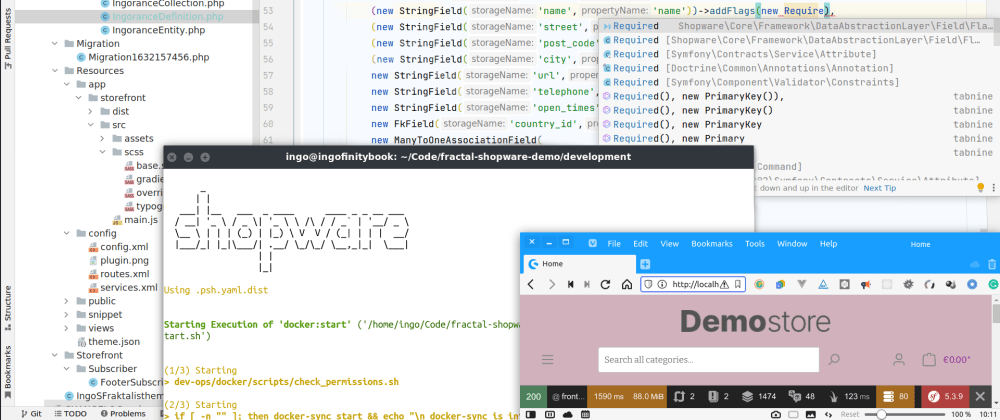Image resolution: width=1000 pixels, height=420 pixels.
Task: Toggle Vivaldi side panel visibility
Action: tap(529, 414)
